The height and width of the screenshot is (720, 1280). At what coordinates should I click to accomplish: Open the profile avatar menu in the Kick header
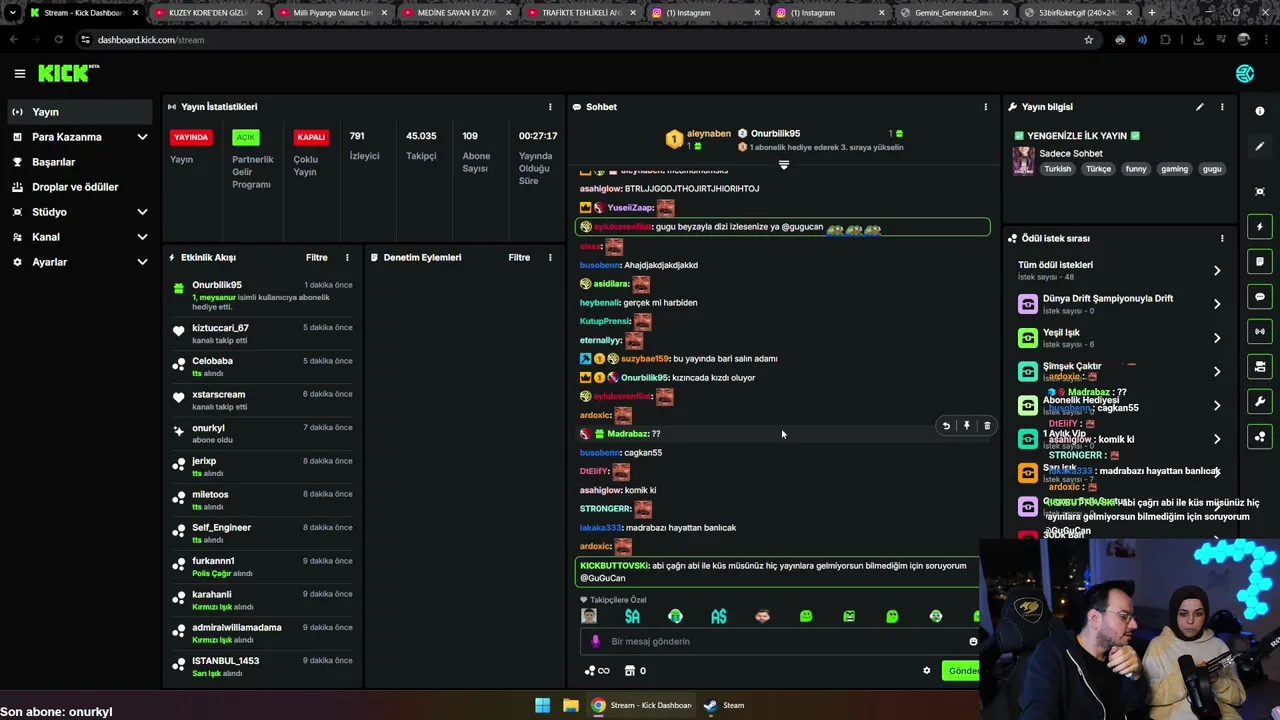(1245, 73)
